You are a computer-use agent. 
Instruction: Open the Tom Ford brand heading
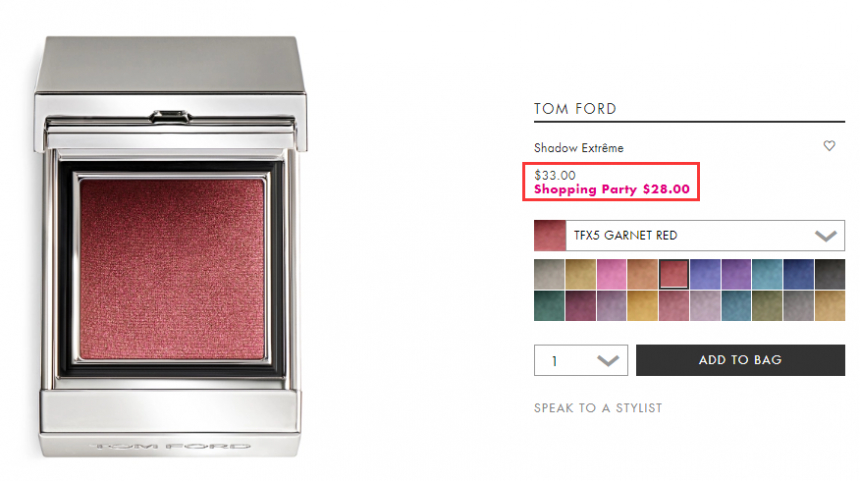575,109
